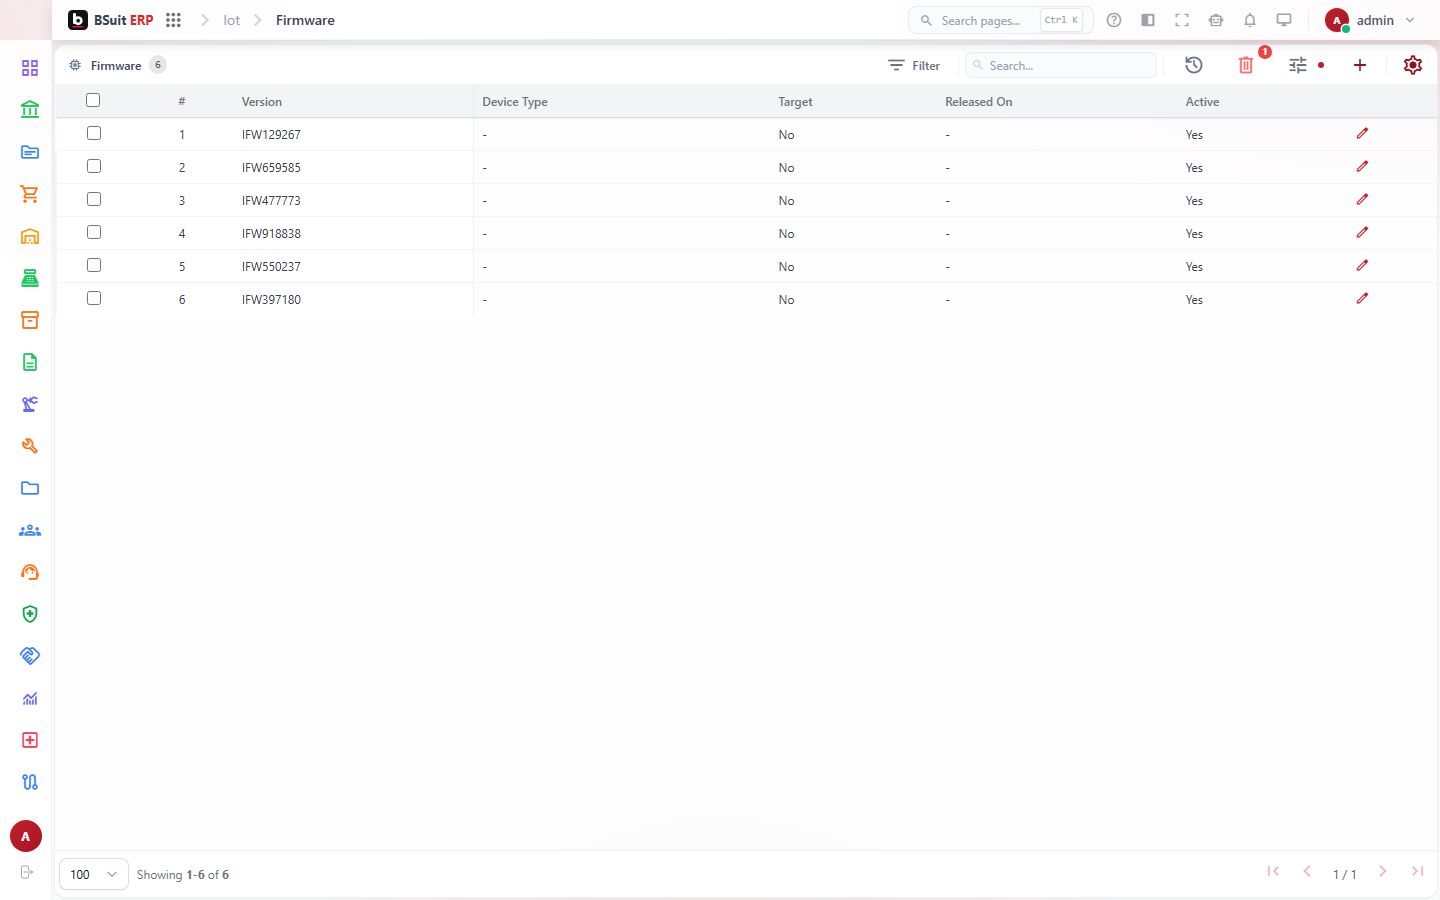Open the apps grid launcher
The height and width of the screenshot is (900, 1440).
click(173, 20)
